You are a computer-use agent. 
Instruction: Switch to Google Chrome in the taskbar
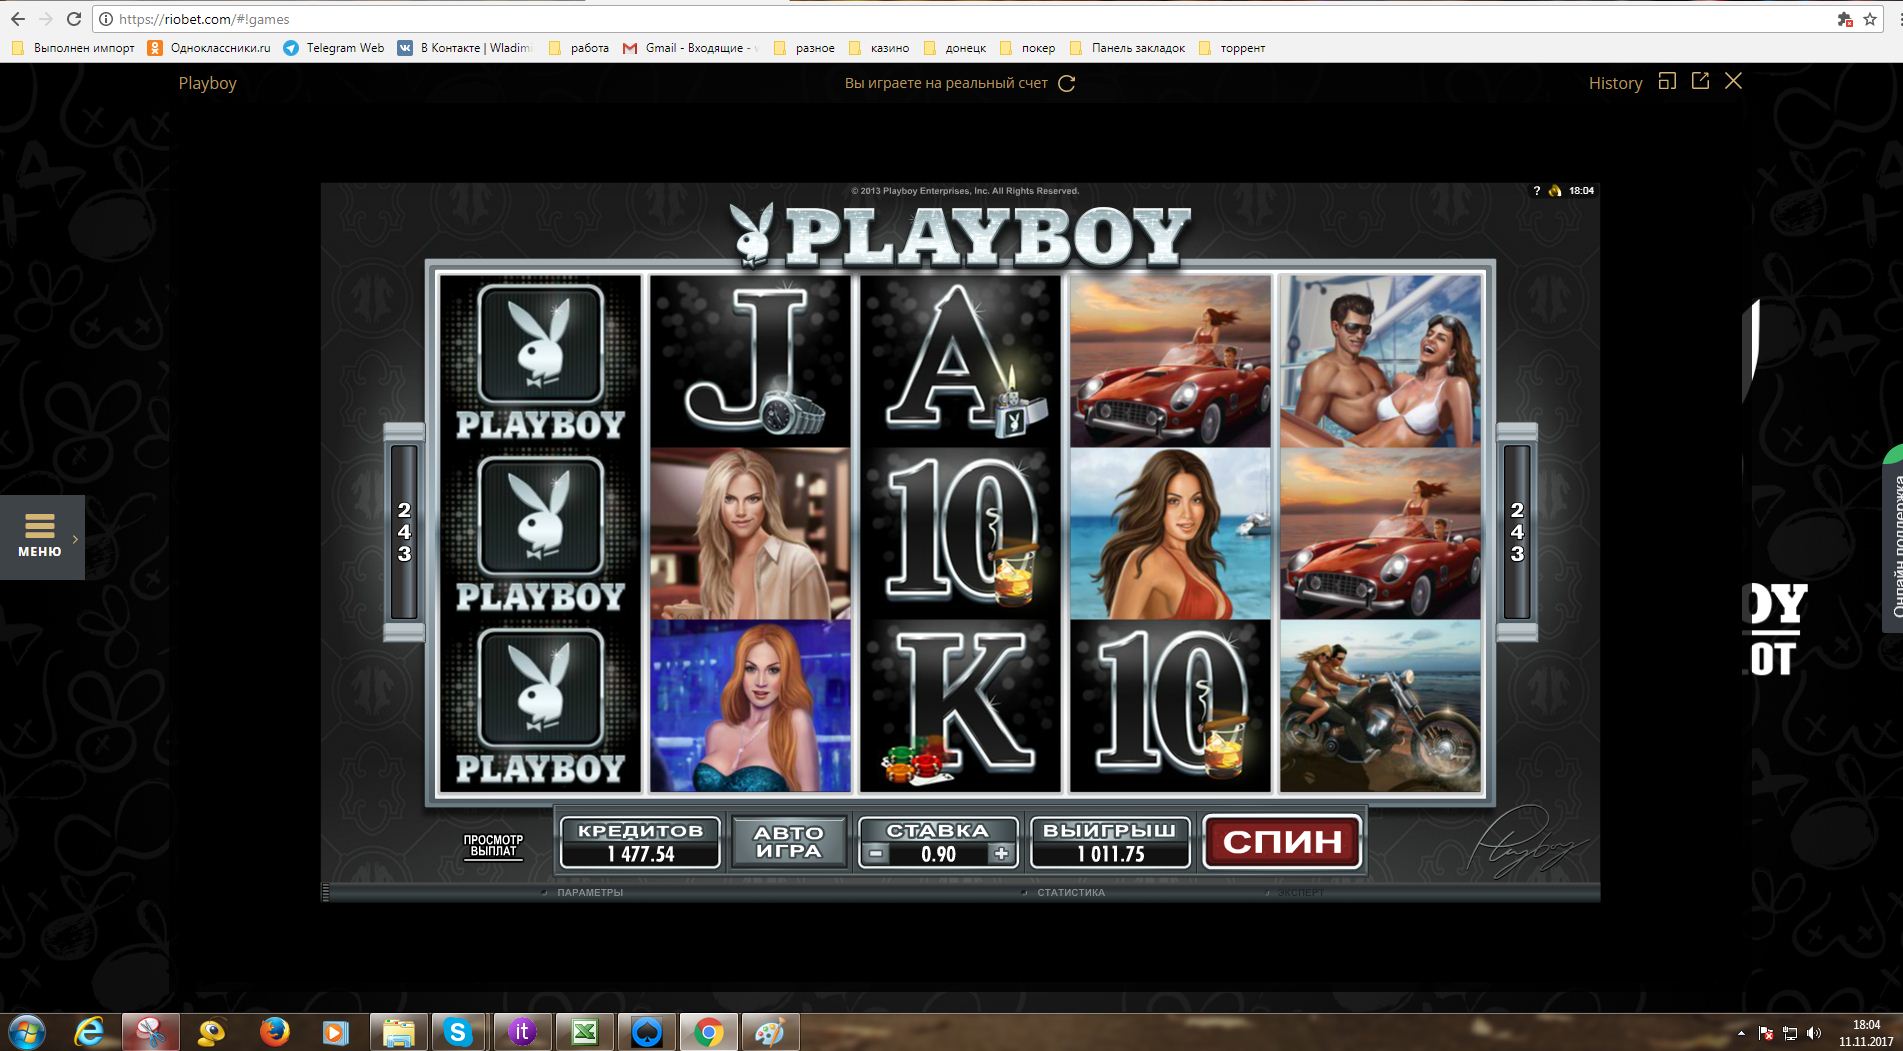click(x=708, y=1032)
